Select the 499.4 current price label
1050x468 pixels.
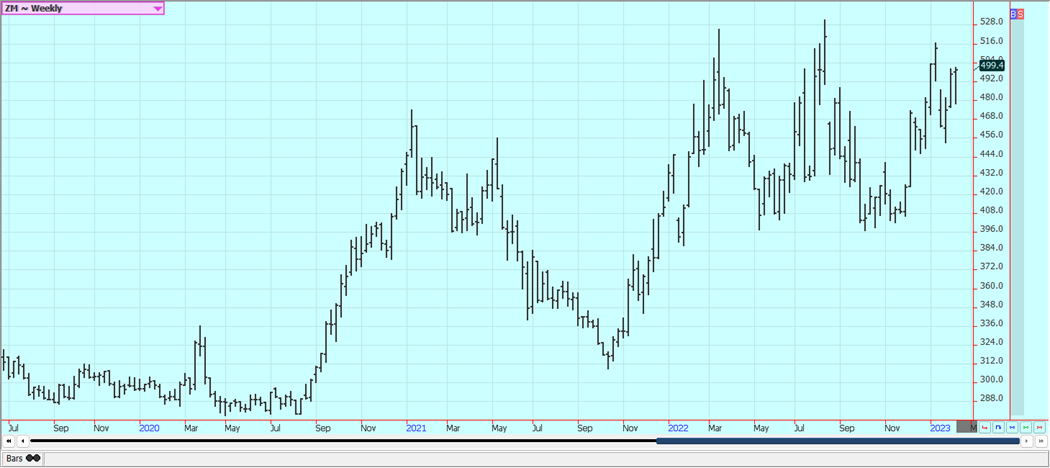(992, 65)
